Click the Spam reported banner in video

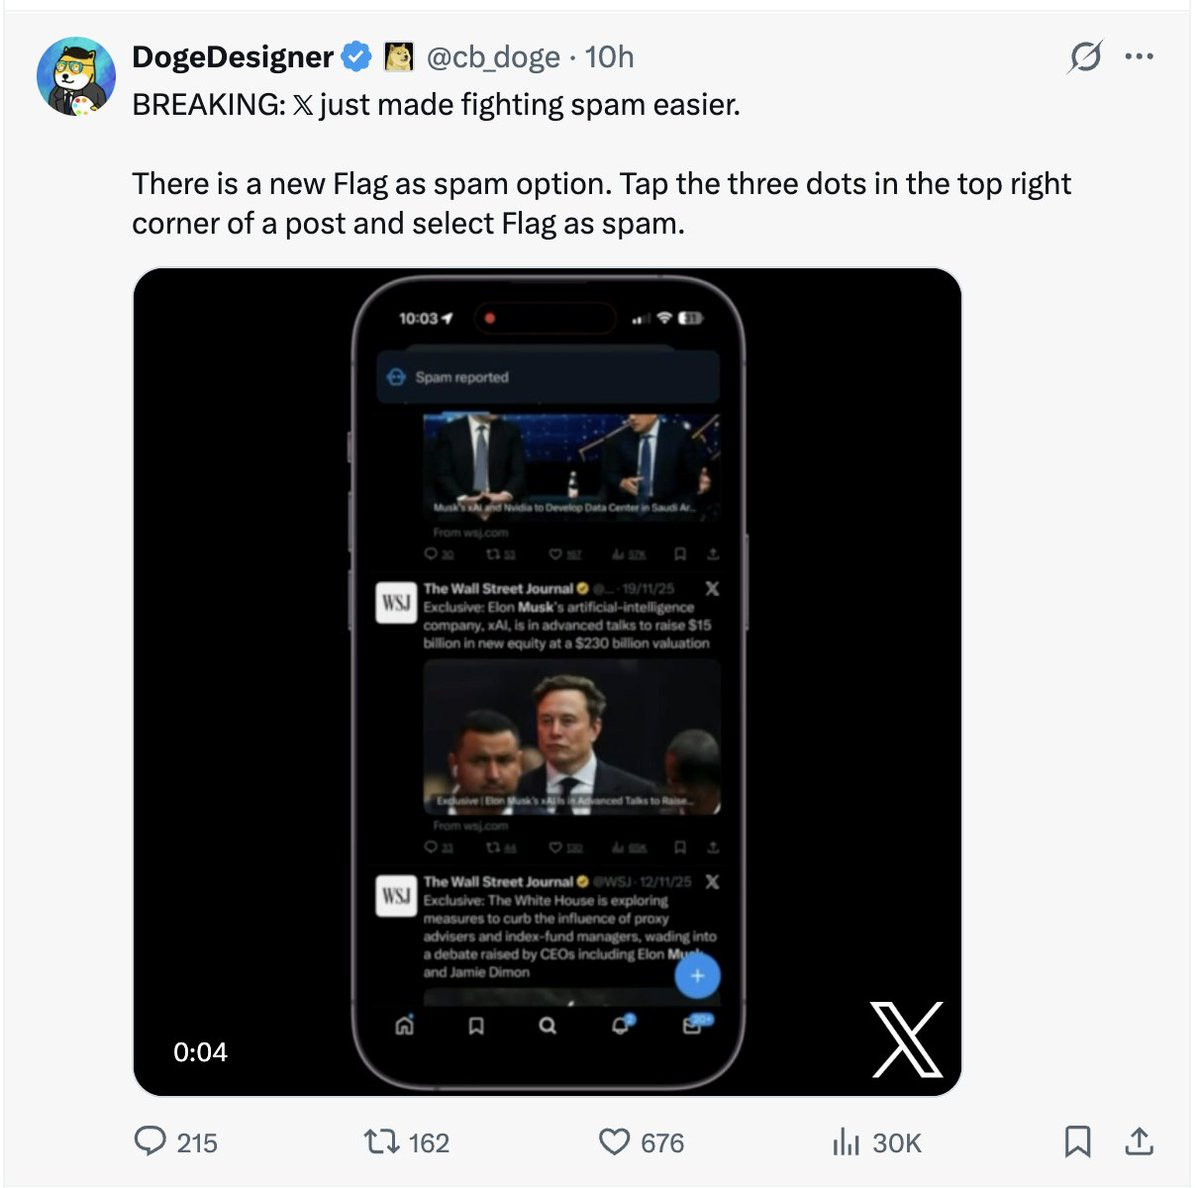coord(547,377)
